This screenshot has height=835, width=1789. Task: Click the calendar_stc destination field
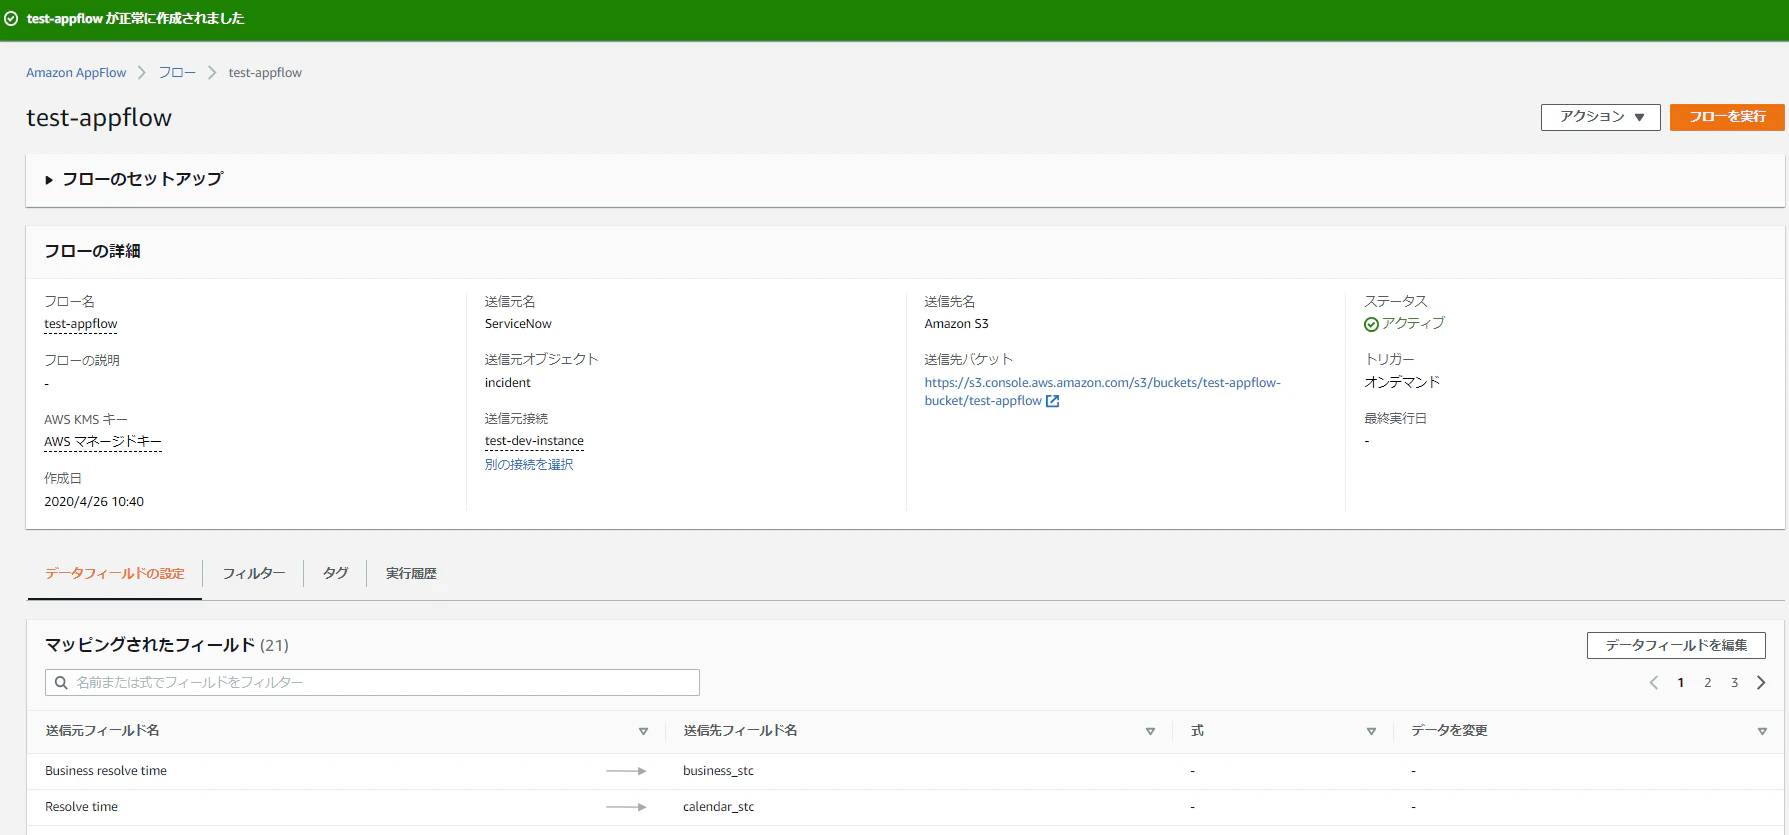pyautogui.click(x=718, y=807)
